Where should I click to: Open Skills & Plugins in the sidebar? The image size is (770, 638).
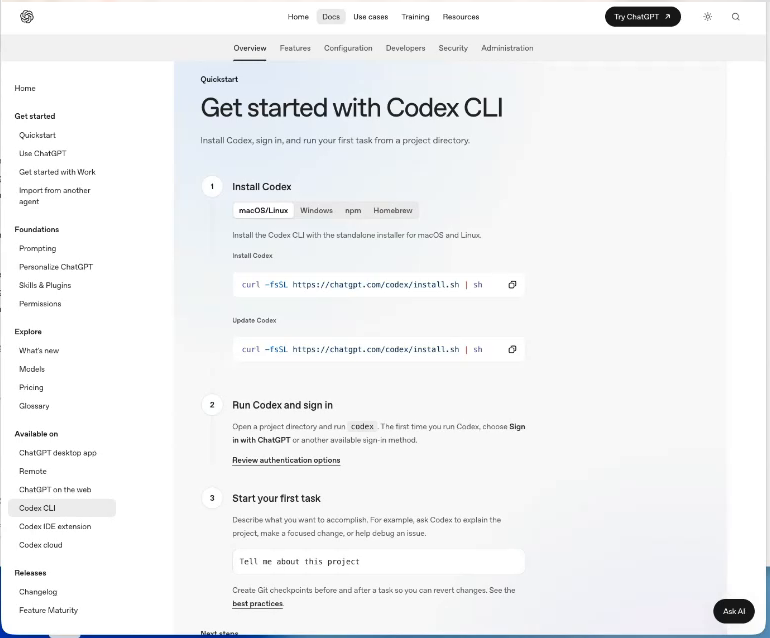(x=45, y=285)
